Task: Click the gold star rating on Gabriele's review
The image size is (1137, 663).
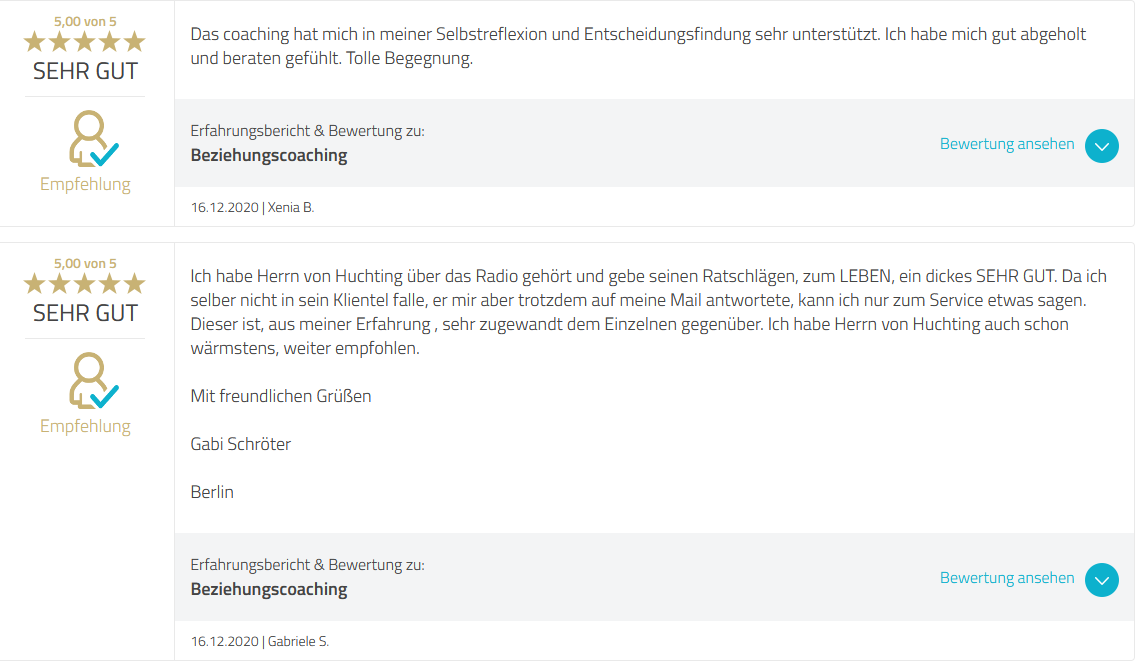Action: pos(85,284)
